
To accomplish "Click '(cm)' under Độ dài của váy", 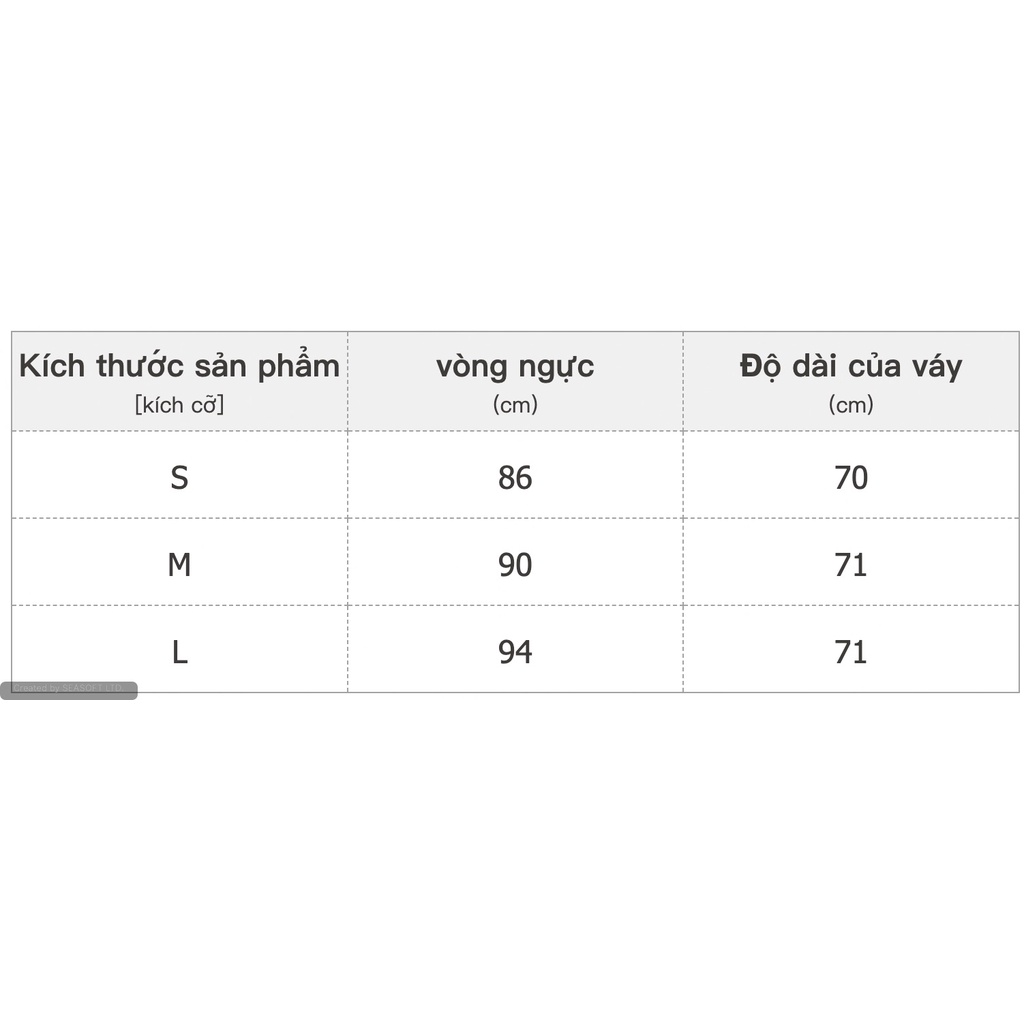I will (x=851, y=405).
